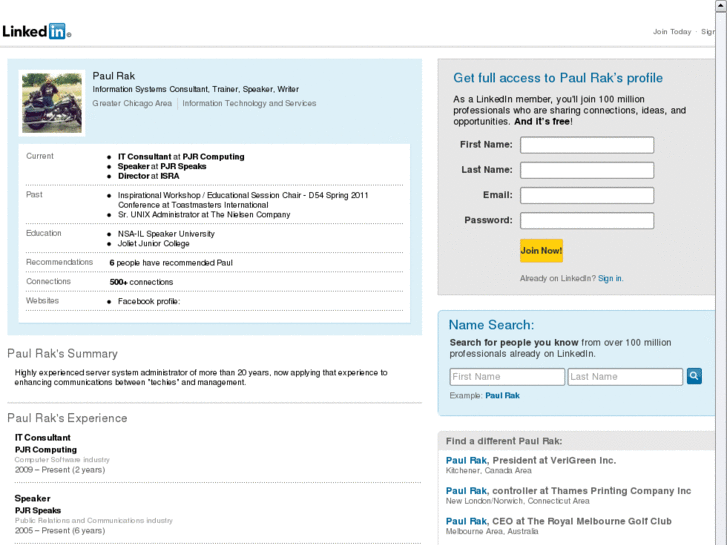Viewport: 727px width, 545px height.
Task: Focus the signup First Name field
Action: (587, 145)
